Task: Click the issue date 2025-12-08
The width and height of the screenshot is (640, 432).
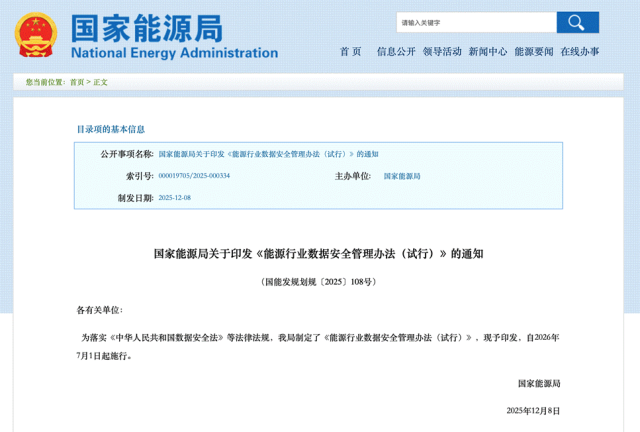Action: pyautogui.click(x=174, y=198)
